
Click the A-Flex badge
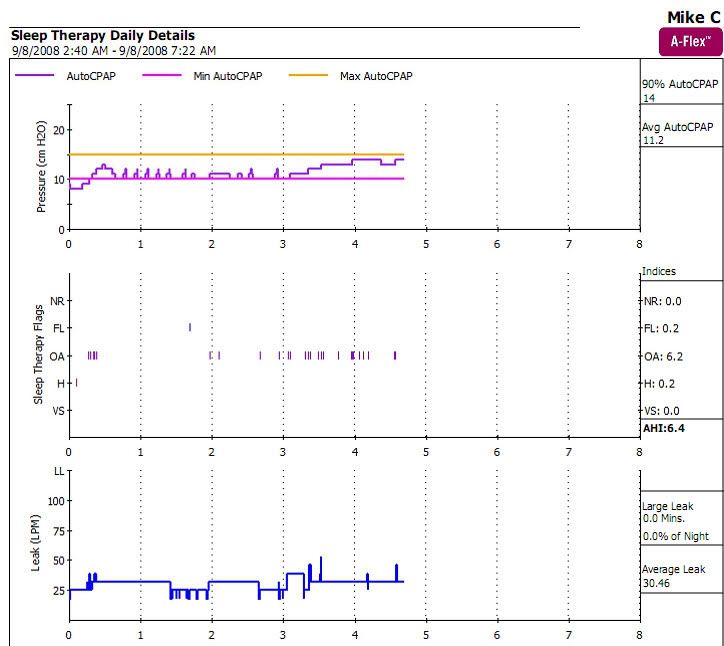[x=691, y=42]
